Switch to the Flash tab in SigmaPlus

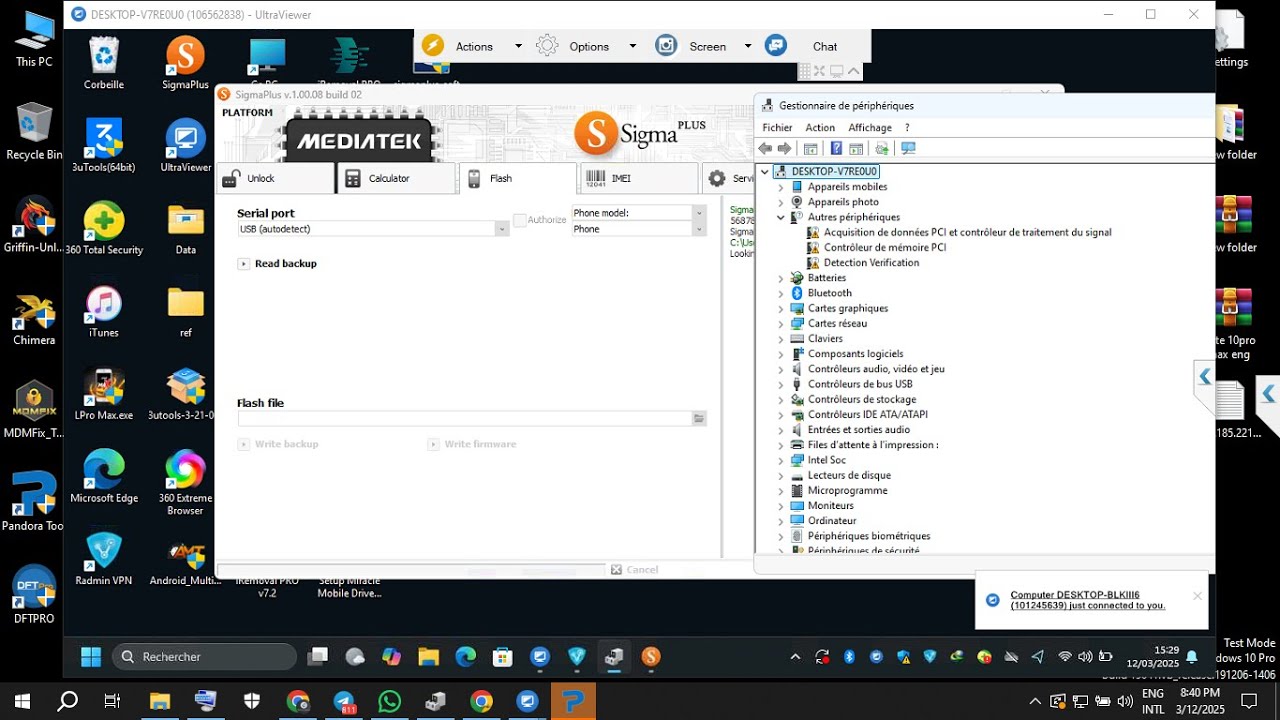tap(518, 178)
